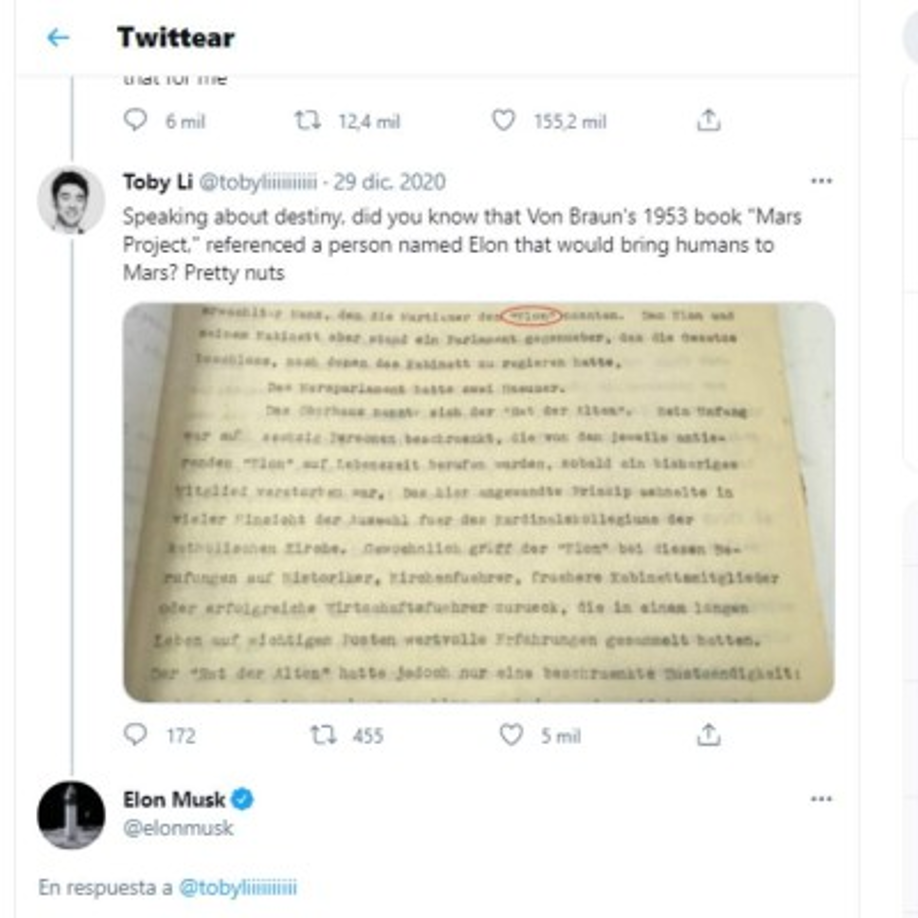Open more options on Elon Musk's tweet
918x918 pixels.
(821, 799)
